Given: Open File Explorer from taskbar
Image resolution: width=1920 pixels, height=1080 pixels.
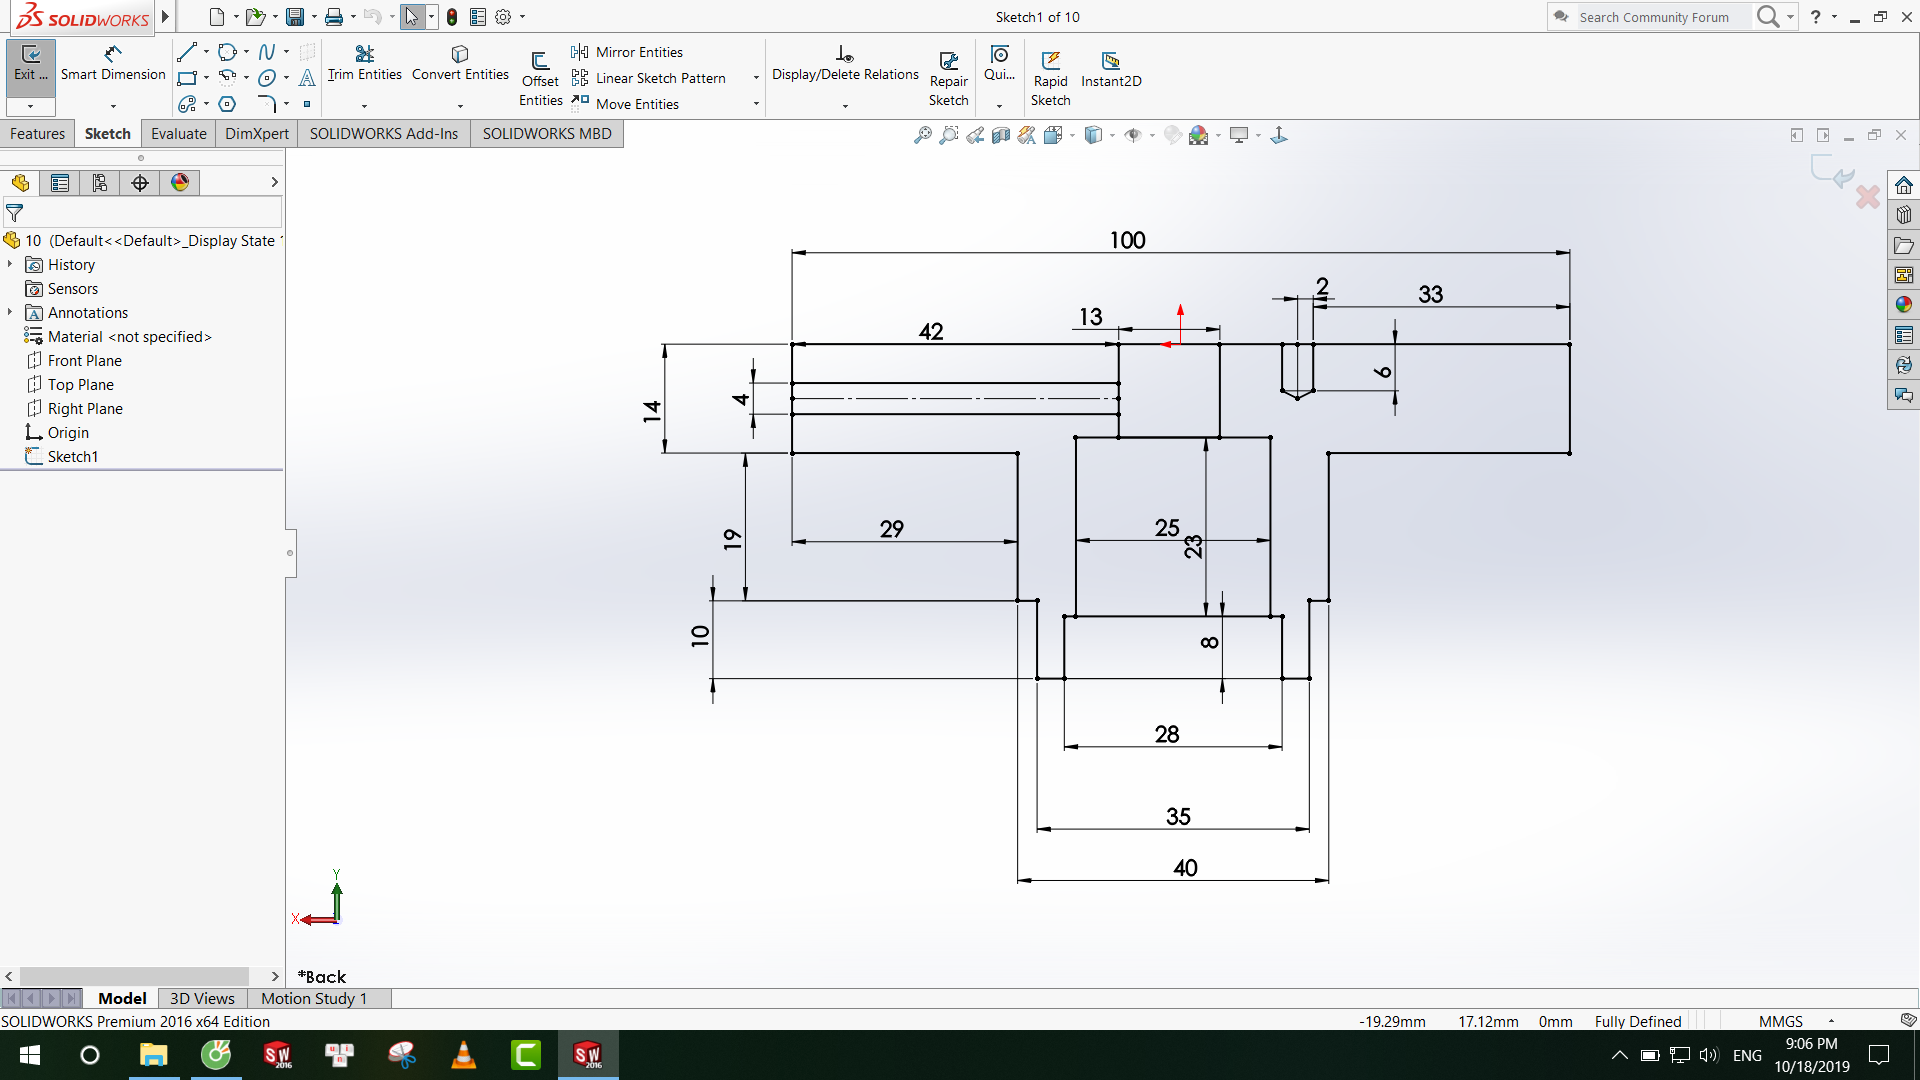Looking at the screenshot, I should pos(153,1055).
